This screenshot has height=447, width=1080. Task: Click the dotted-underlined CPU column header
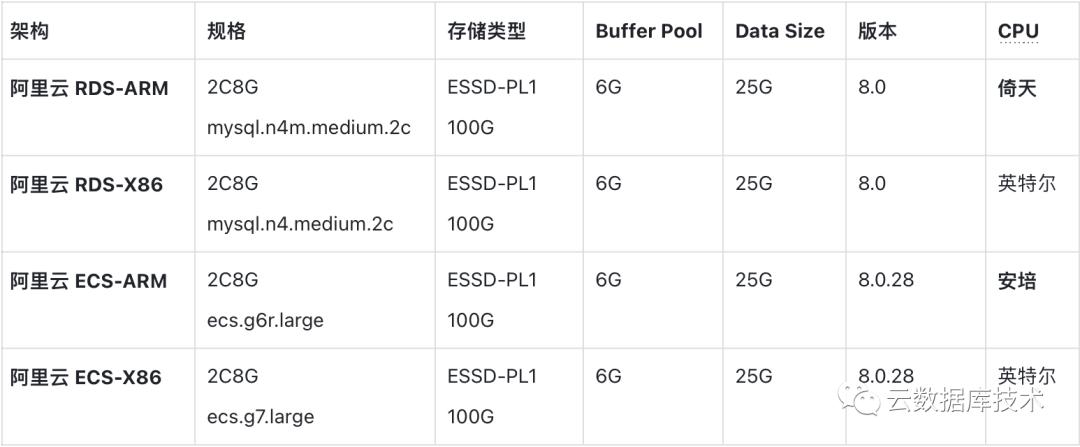[x=1018, y=31]
